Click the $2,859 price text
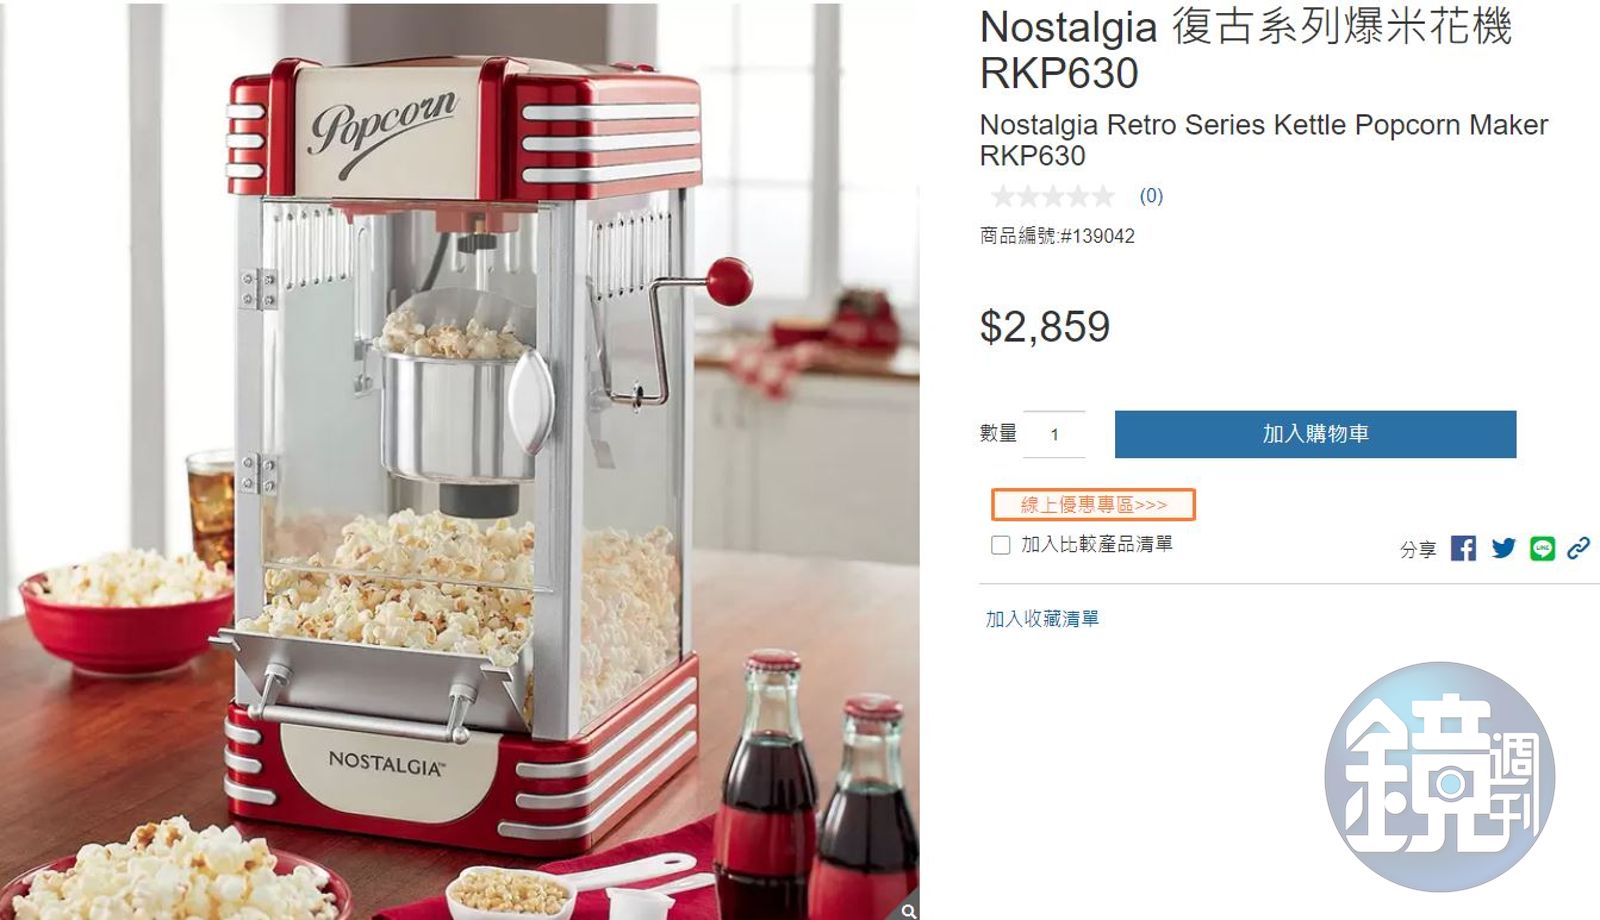Image resolution: width=1600 pixels, height=920 pixels. pyautogui.click(x=1045, y=327)
